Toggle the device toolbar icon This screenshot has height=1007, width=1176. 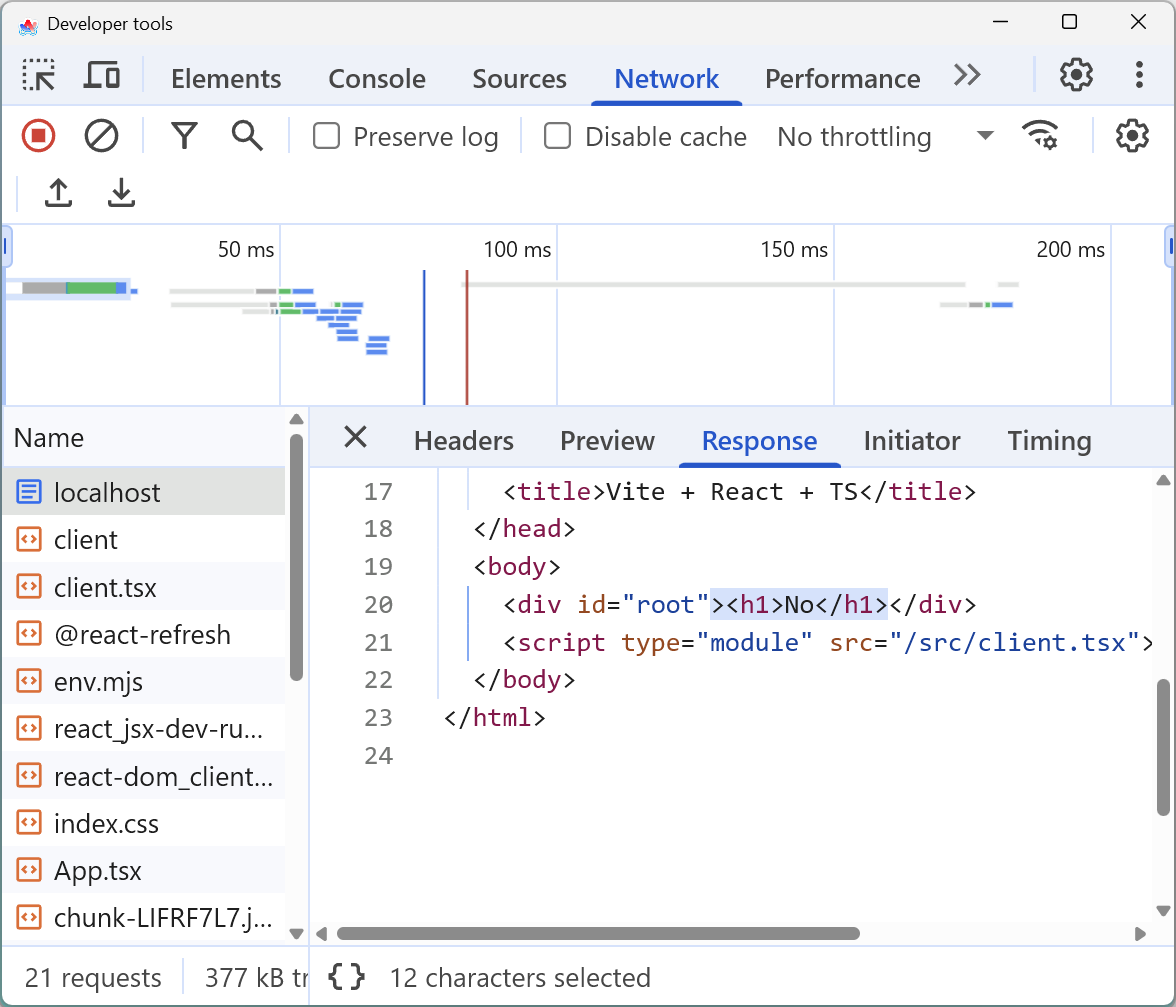click(101, 75)
